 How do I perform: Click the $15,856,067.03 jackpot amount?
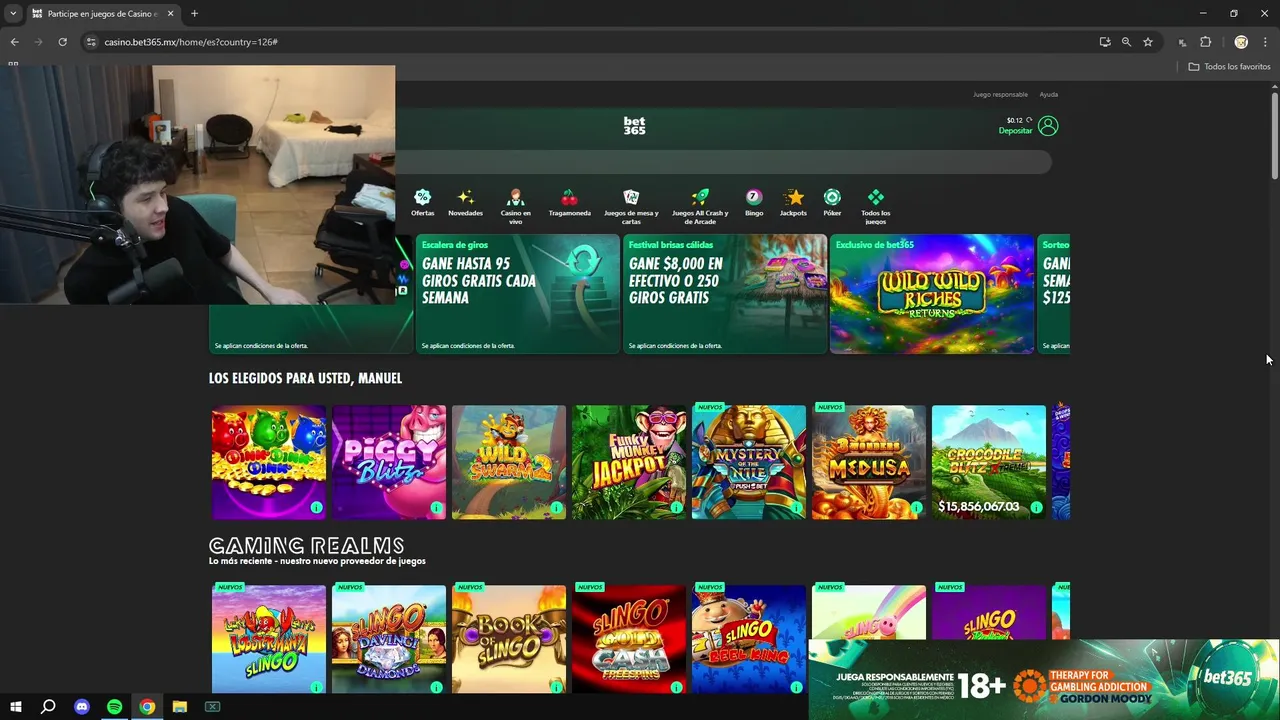pos(978,507)
